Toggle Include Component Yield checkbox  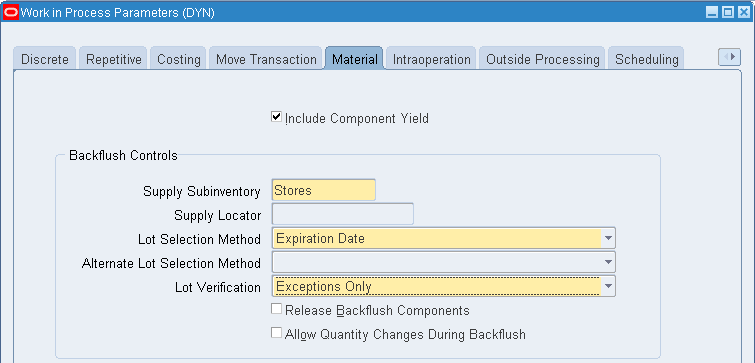[x=276, y=117]
